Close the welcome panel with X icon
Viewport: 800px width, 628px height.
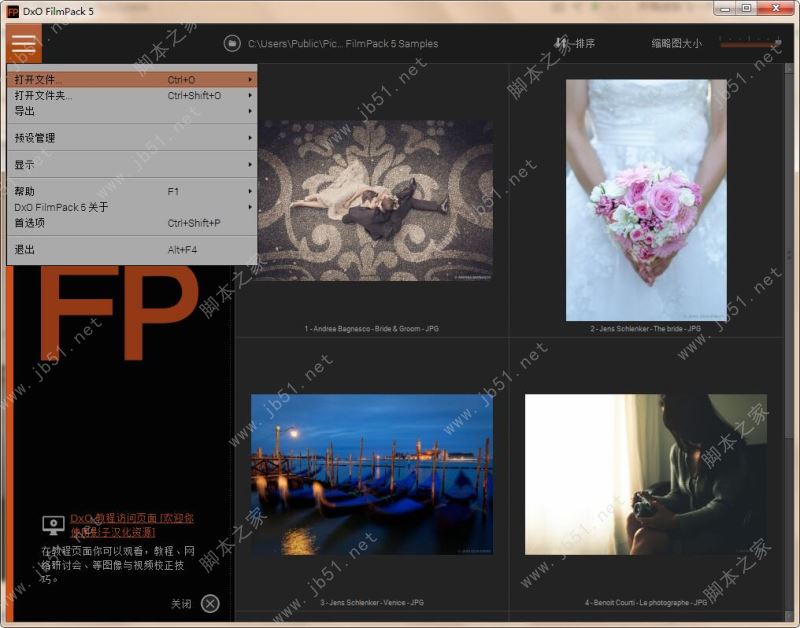pyautogui.click(x=210, y=604)
